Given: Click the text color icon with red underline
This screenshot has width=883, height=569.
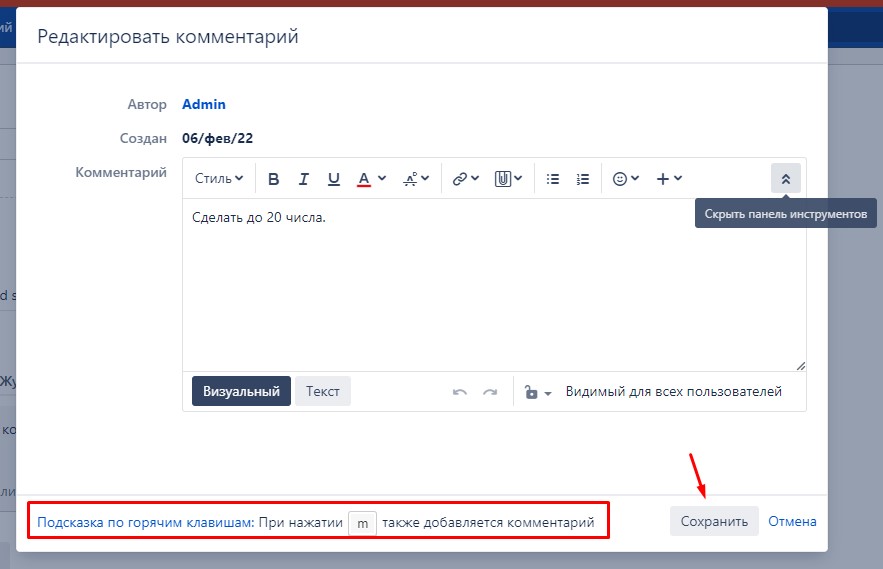Looking at the screenshot, I should [x=364, y=179].
